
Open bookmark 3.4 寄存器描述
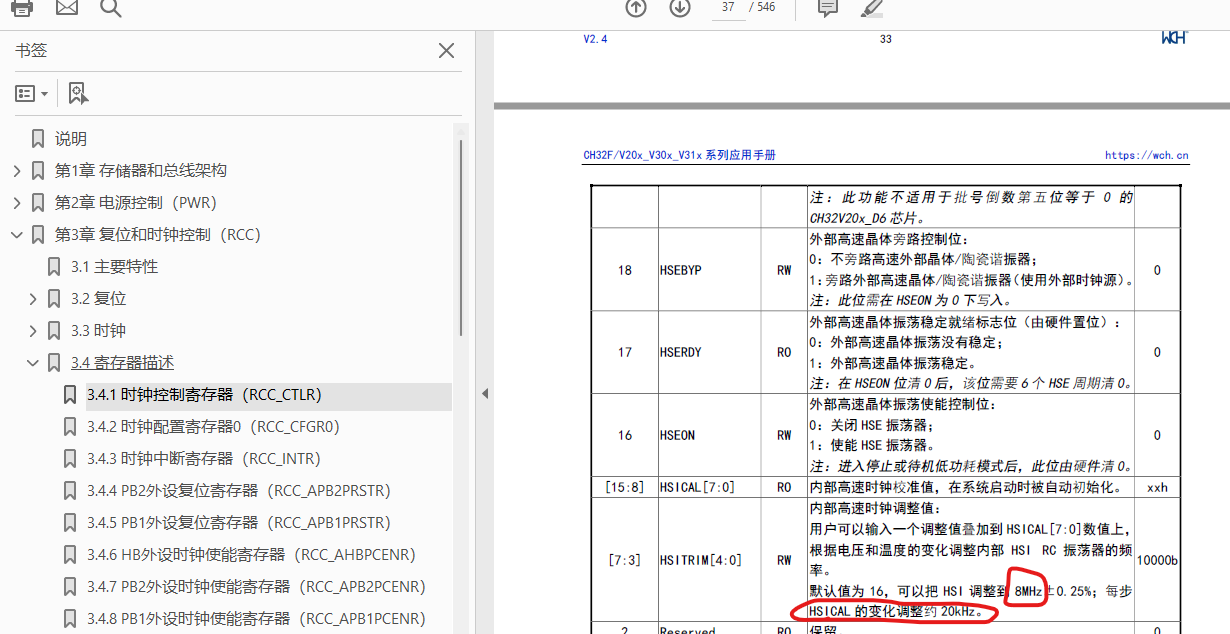(122, 362)
